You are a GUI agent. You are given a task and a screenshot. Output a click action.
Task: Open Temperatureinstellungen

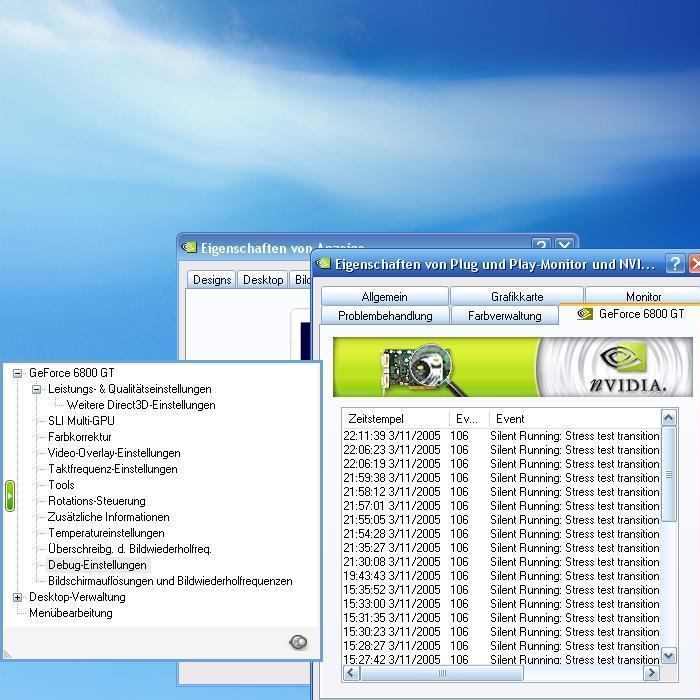(106, 533)
